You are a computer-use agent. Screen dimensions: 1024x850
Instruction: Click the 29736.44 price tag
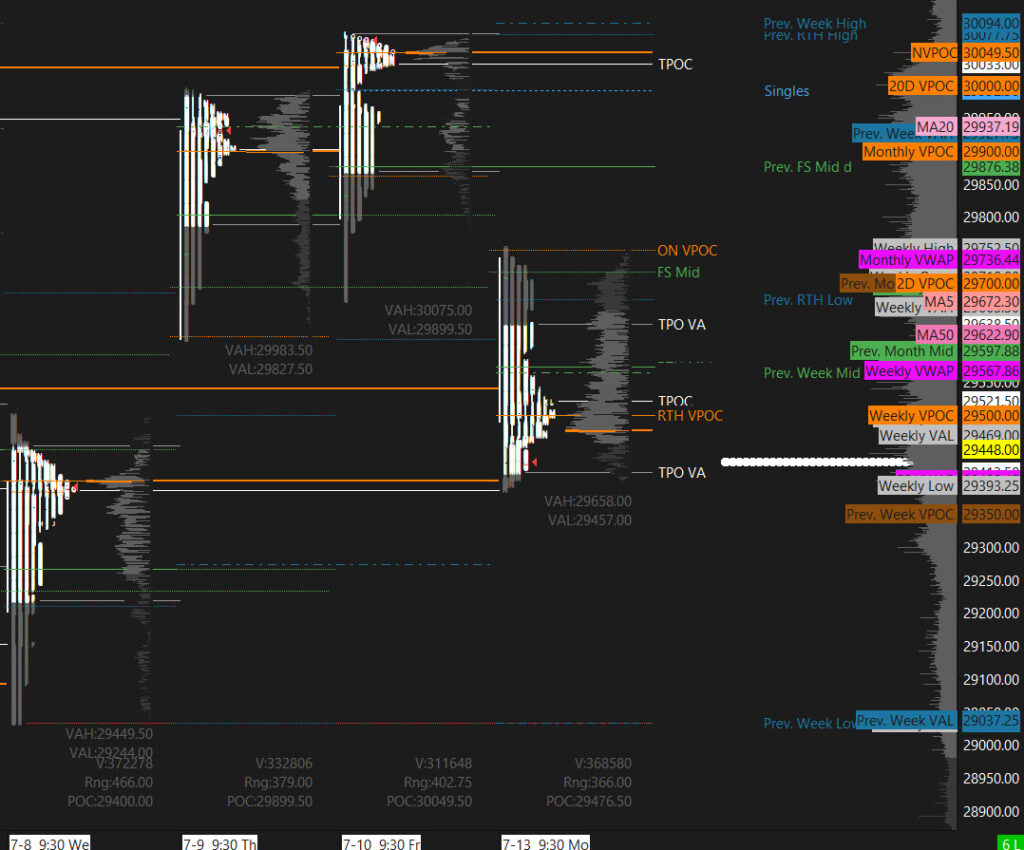[991, 260]
